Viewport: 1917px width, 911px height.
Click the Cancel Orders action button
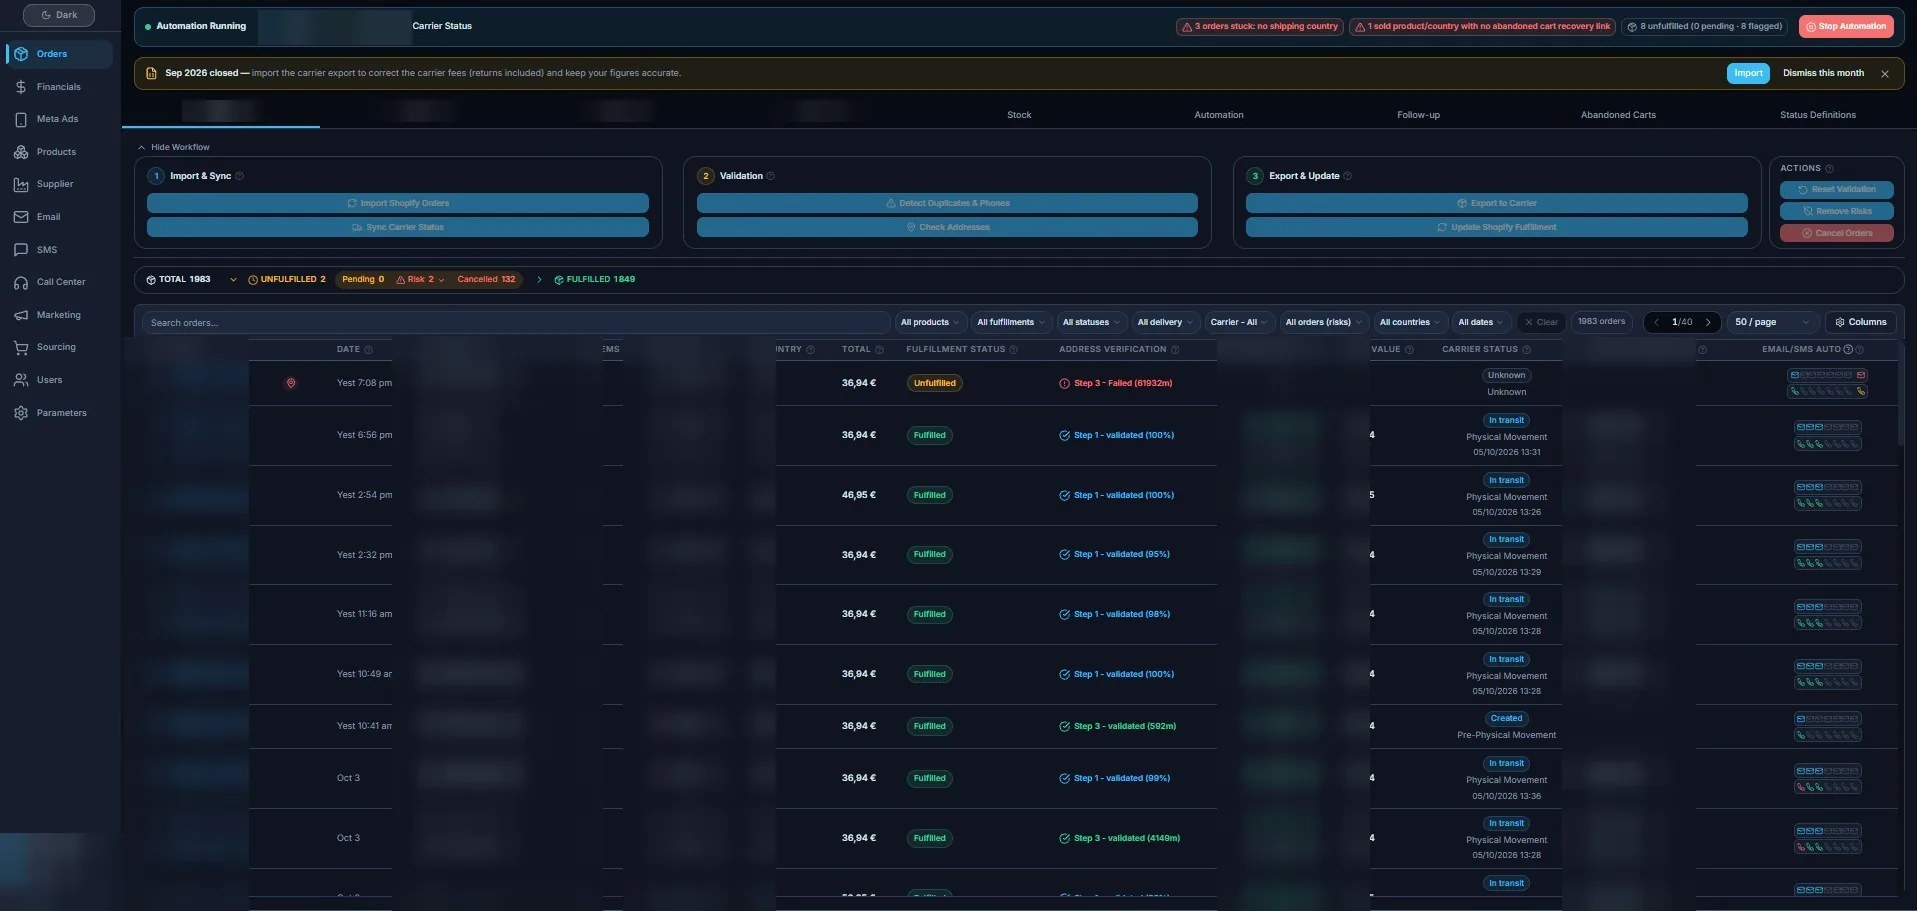click(1837, 233)
